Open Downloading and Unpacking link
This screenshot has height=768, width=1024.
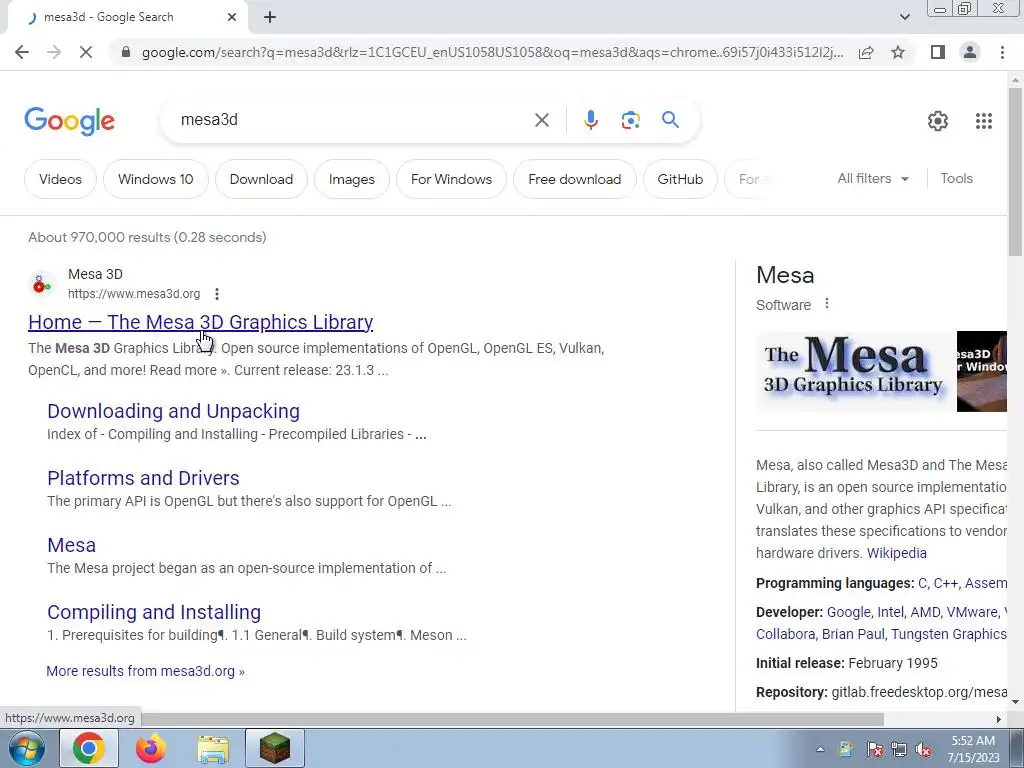click(x=173, y=411)
